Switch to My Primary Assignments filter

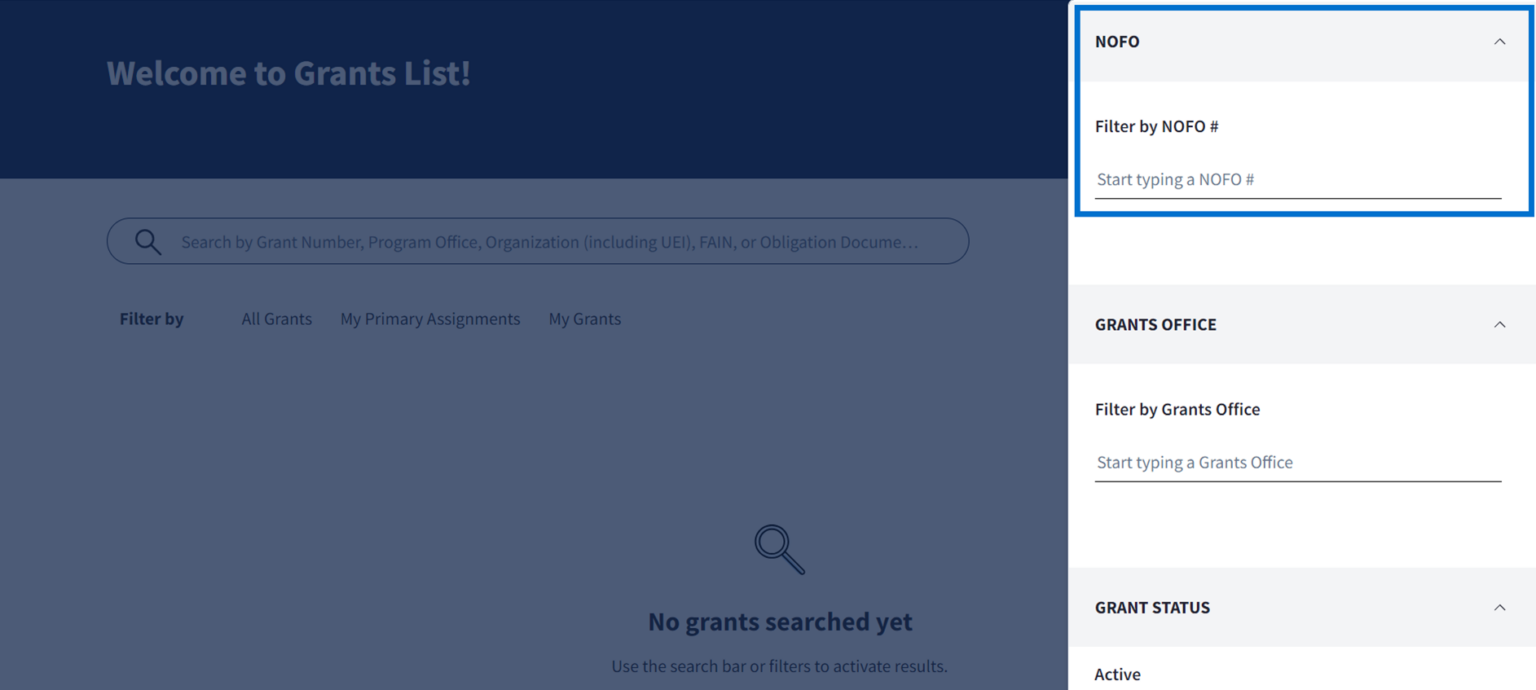pos(430,319)
